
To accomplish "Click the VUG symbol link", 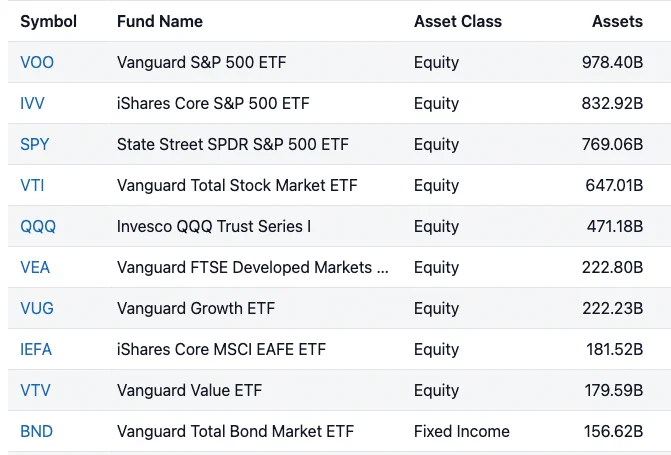I will coord(37,309).
